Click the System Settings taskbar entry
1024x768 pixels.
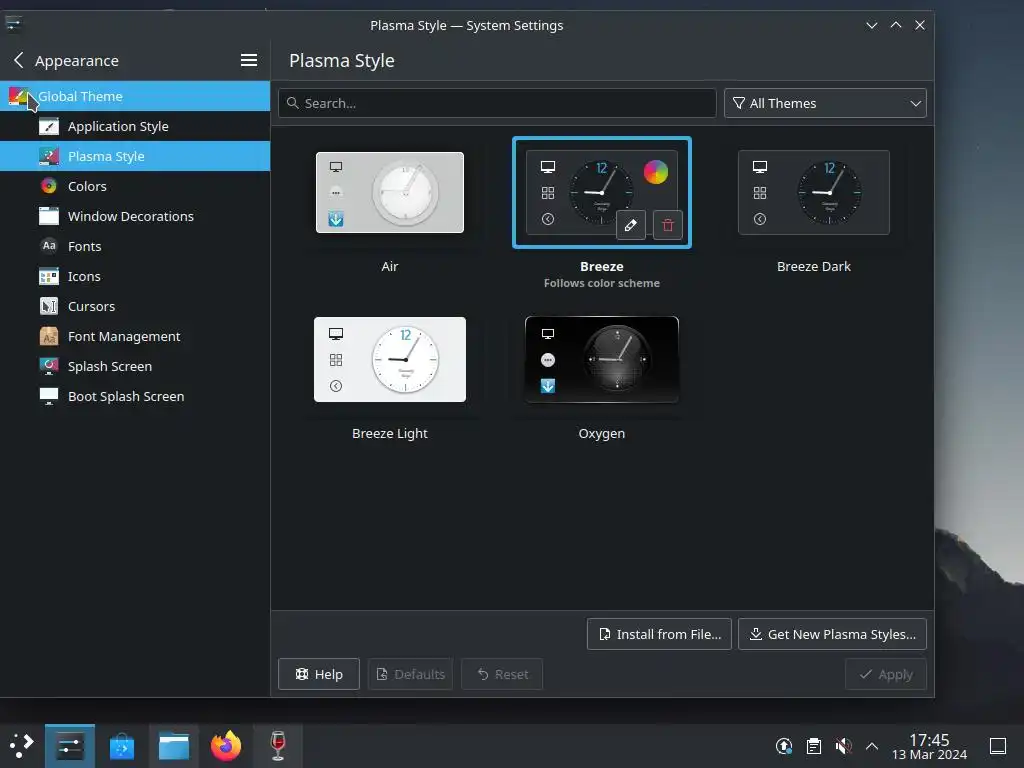tap(70, 746)
